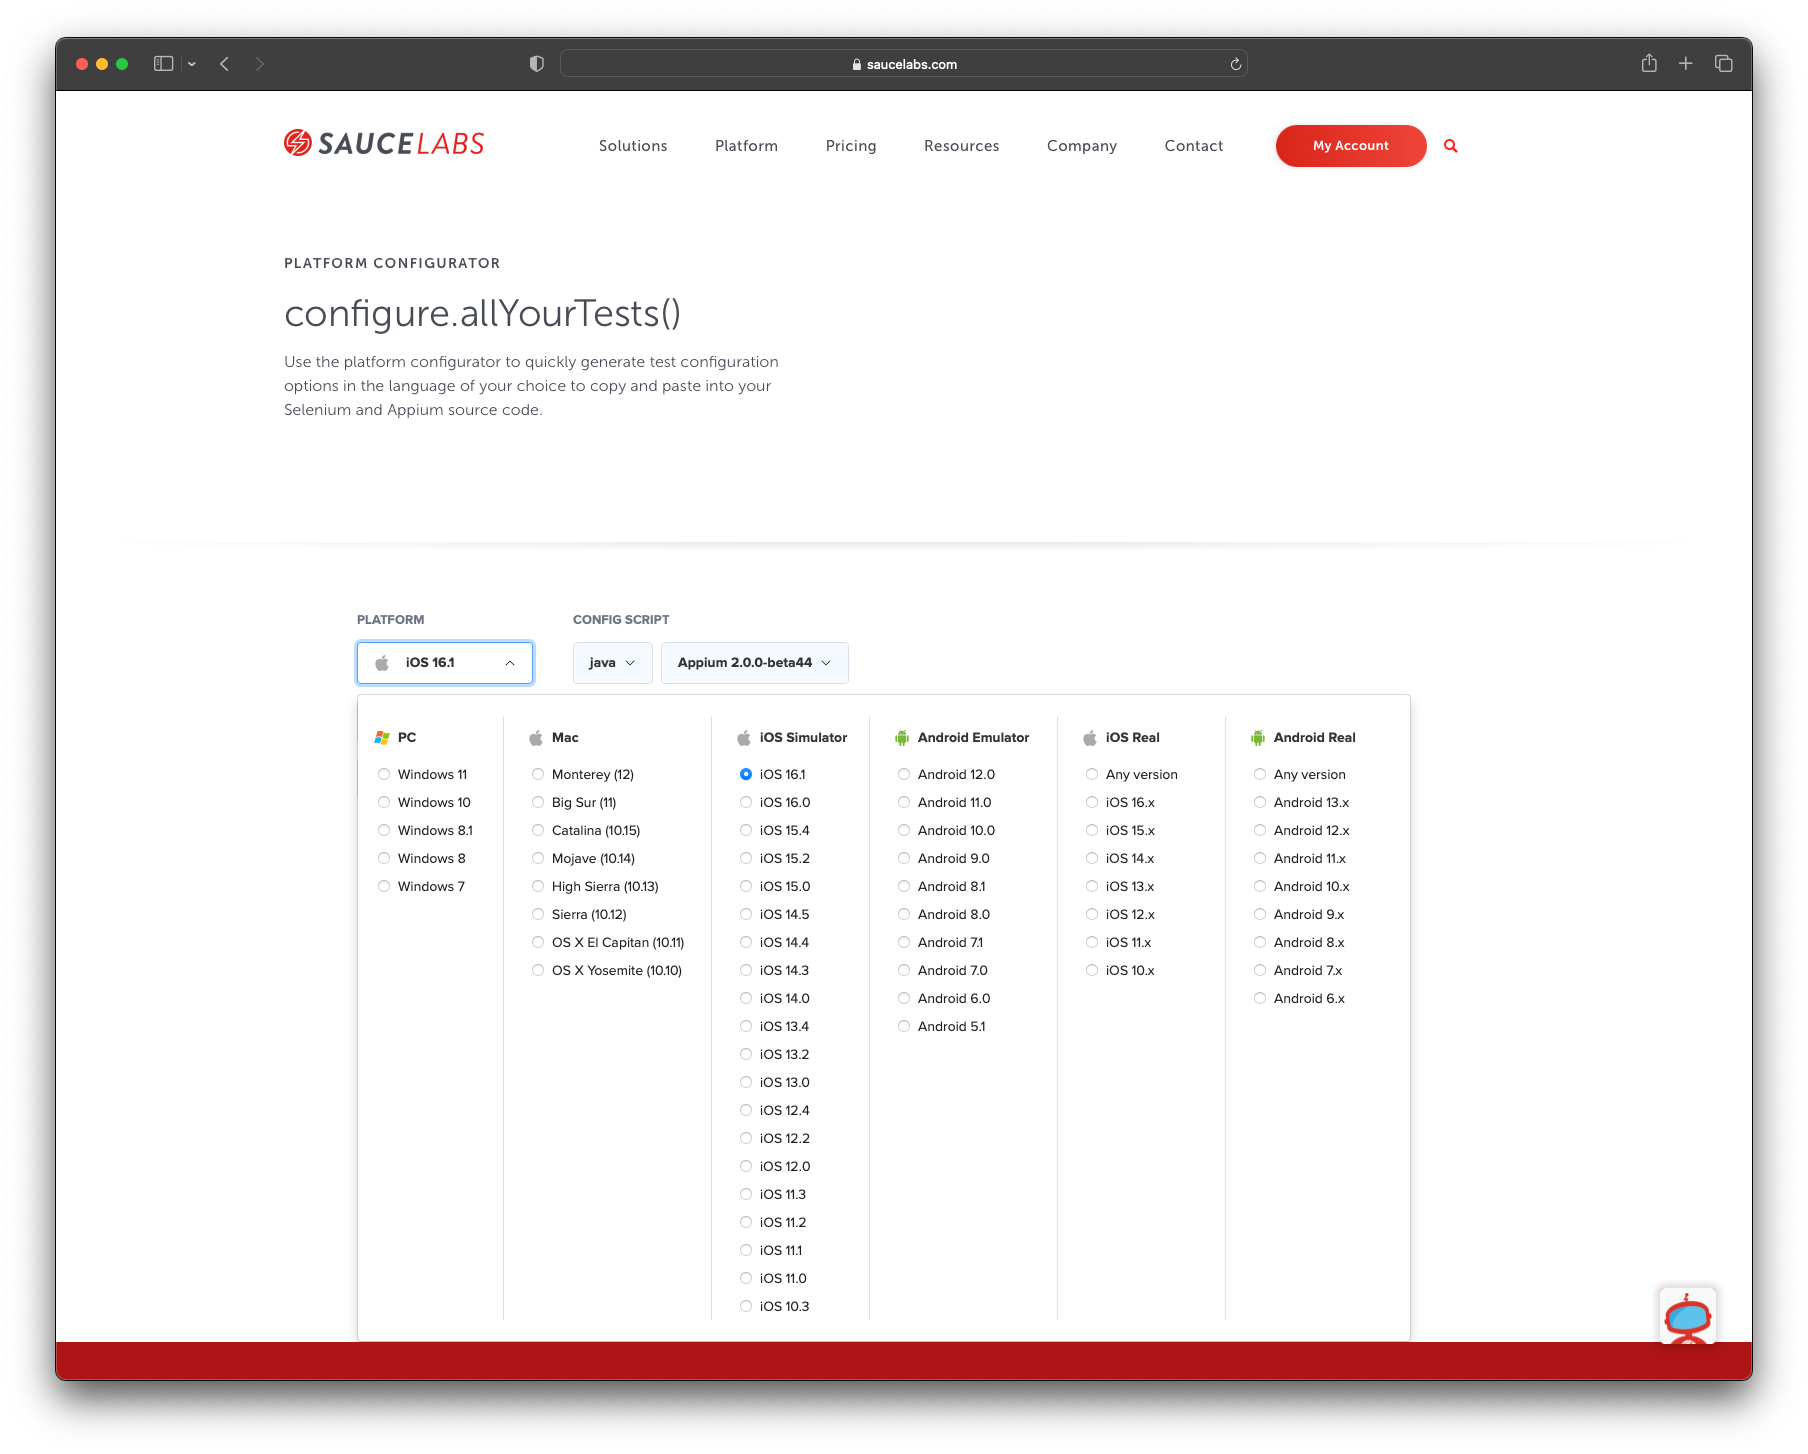Open the Sauce Labs chat bot icon
The width and height of the screenshot is (1808, 1454).
(x=1688, y=1316)
